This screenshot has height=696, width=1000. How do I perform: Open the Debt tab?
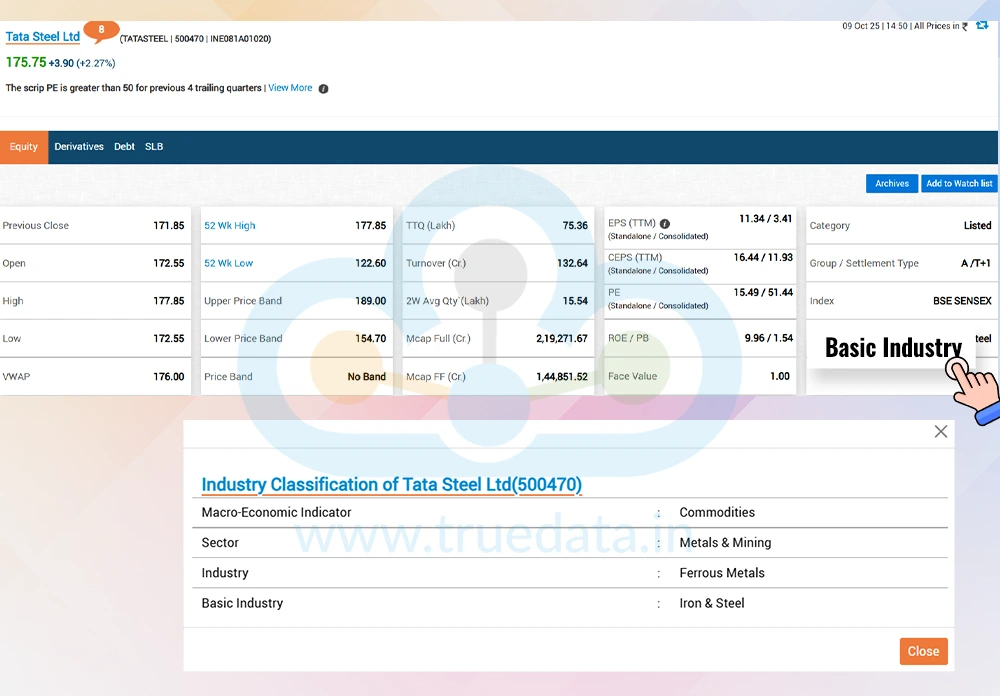124,146
